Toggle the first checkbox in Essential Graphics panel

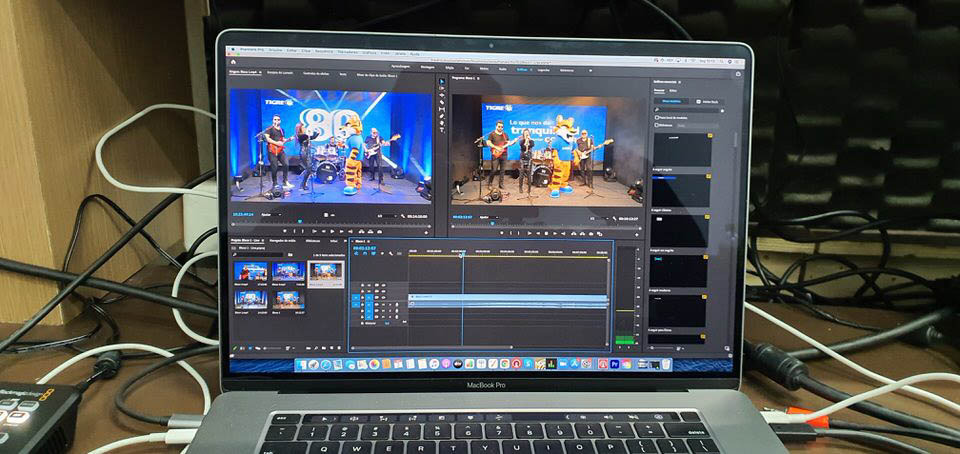click(656, 116)
